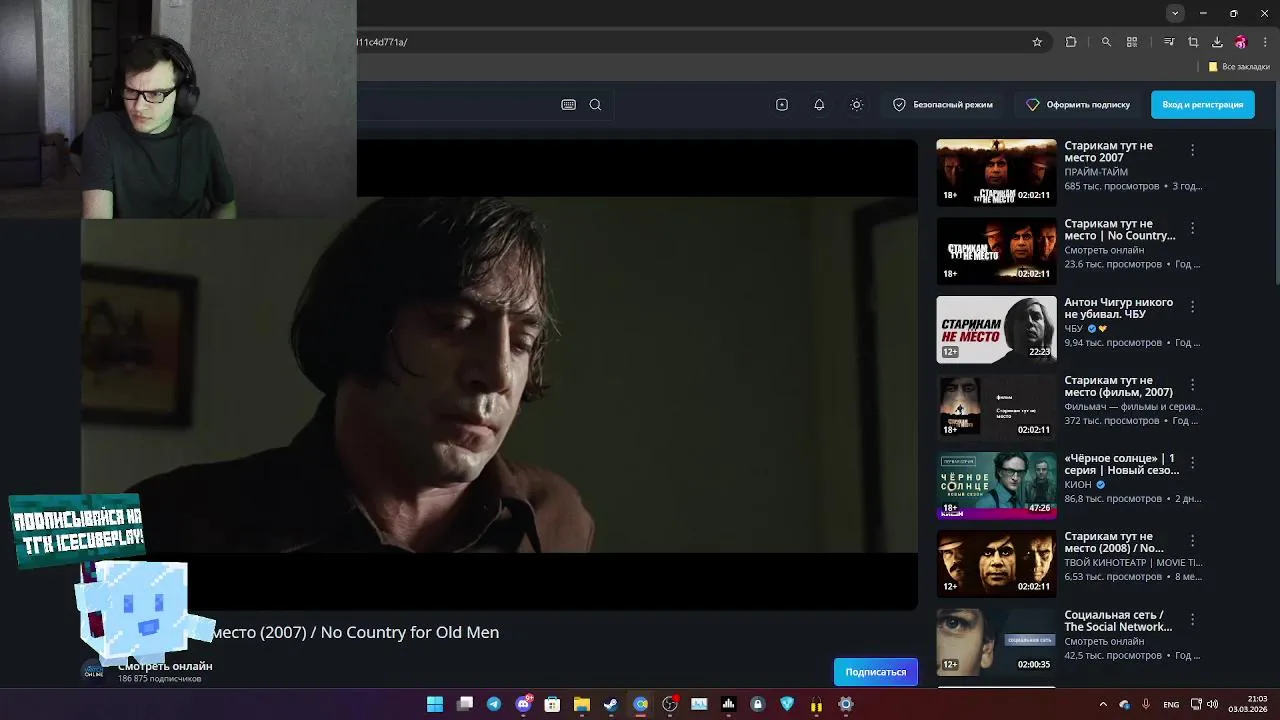Click the ЧБУ channel name

pyautogui.click(x=1074, y=328)
